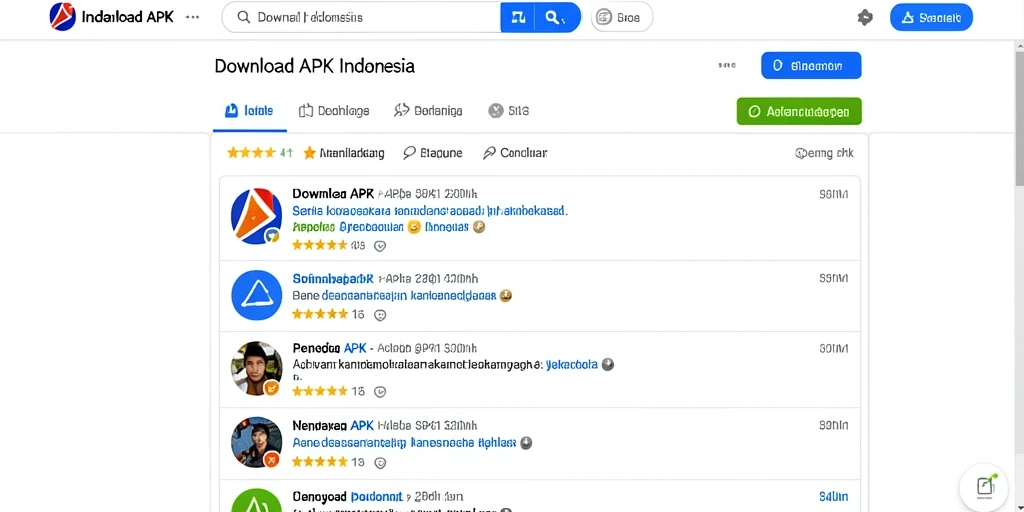Select the Ananlladkang star filter
The width and height of the screenshot is (1024, 512).
tap(344, 153)
